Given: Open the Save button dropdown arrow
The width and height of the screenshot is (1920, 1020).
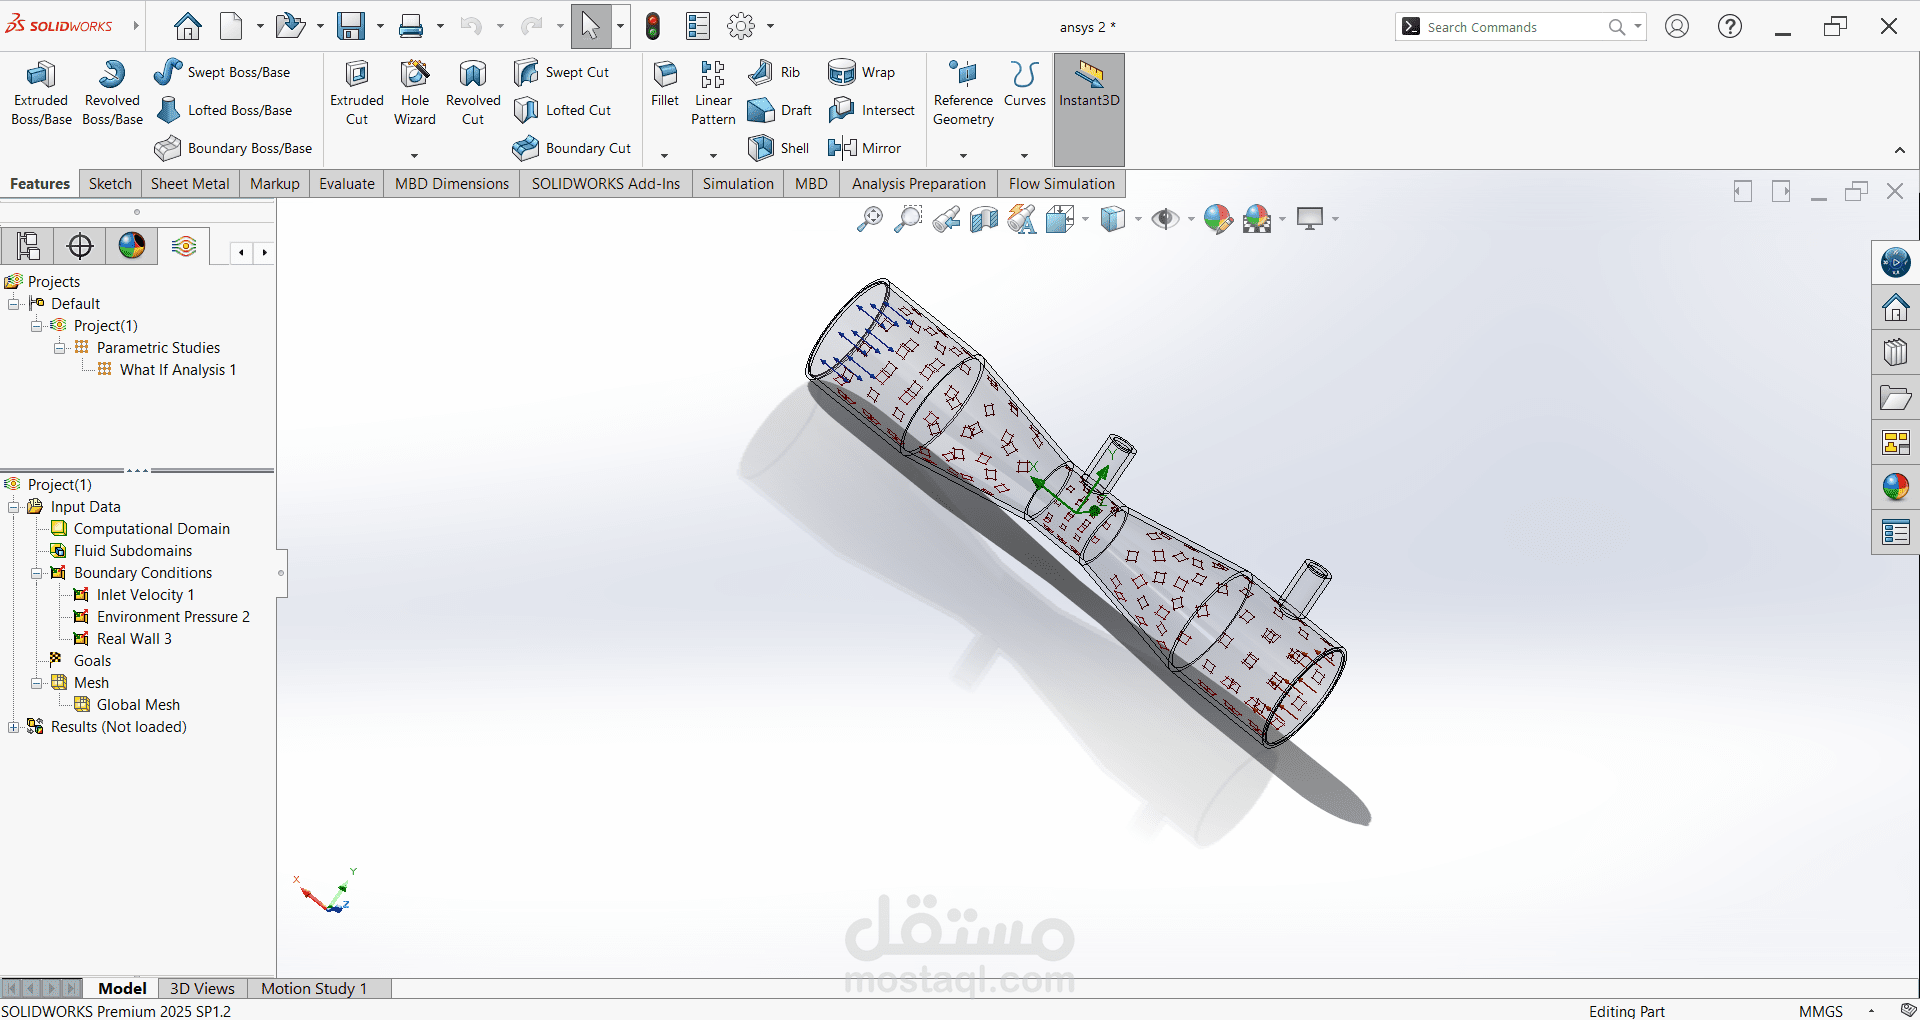Looking at the screenshot, I should pyautogui.click(x=380, y=27).
